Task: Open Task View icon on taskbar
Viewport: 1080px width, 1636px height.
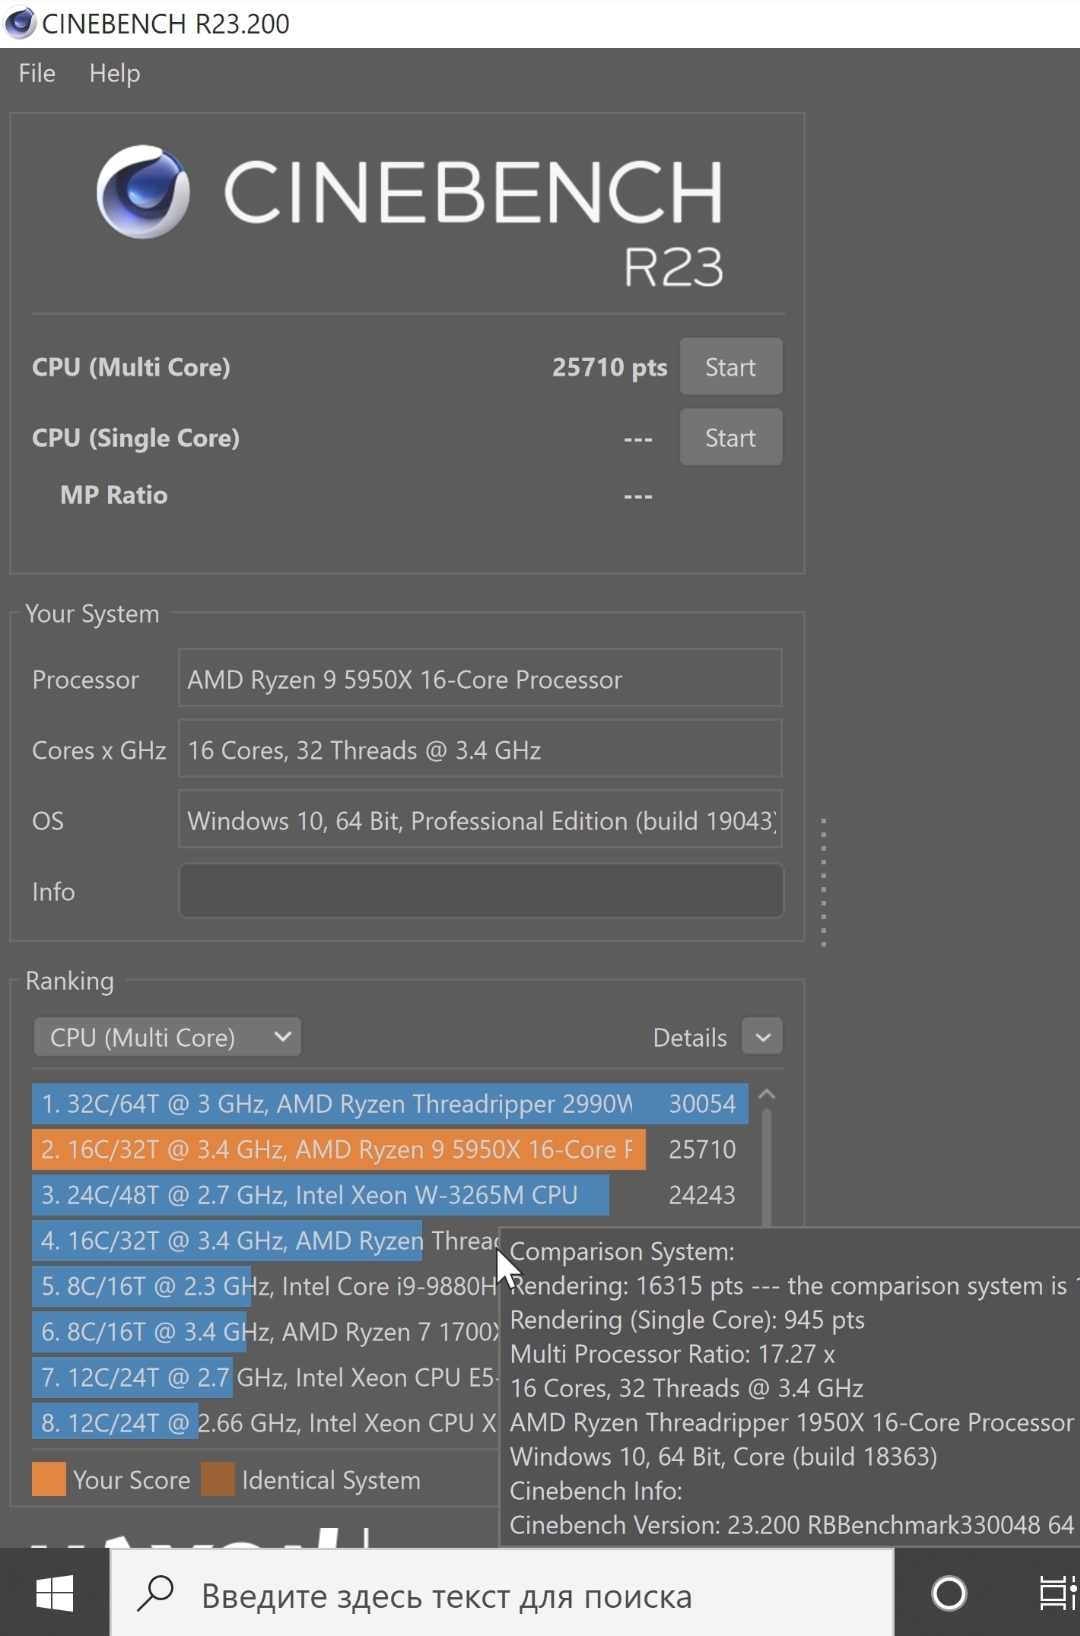Action: [1056, 1593]
